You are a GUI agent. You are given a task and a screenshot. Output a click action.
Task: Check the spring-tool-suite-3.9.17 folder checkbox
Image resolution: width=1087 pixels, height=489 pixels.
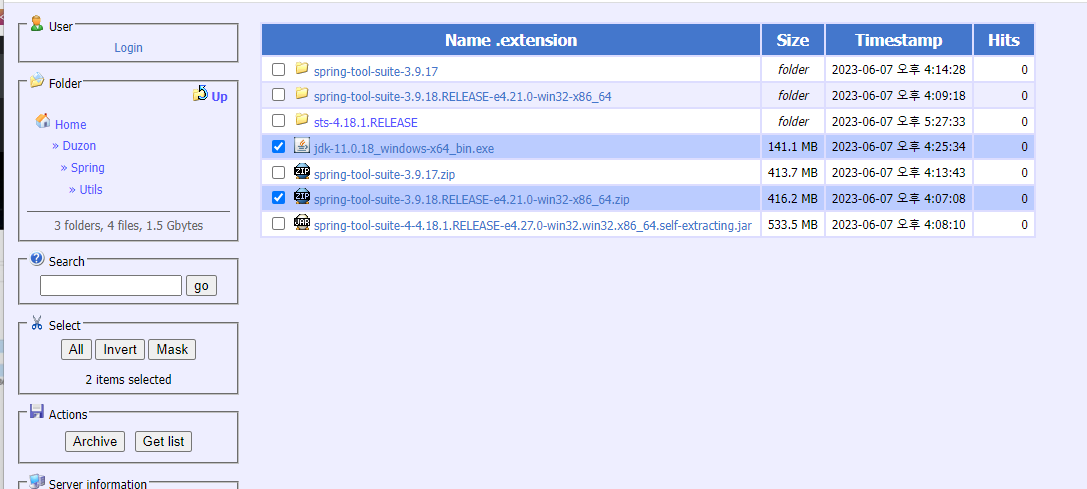coord(279,69)
